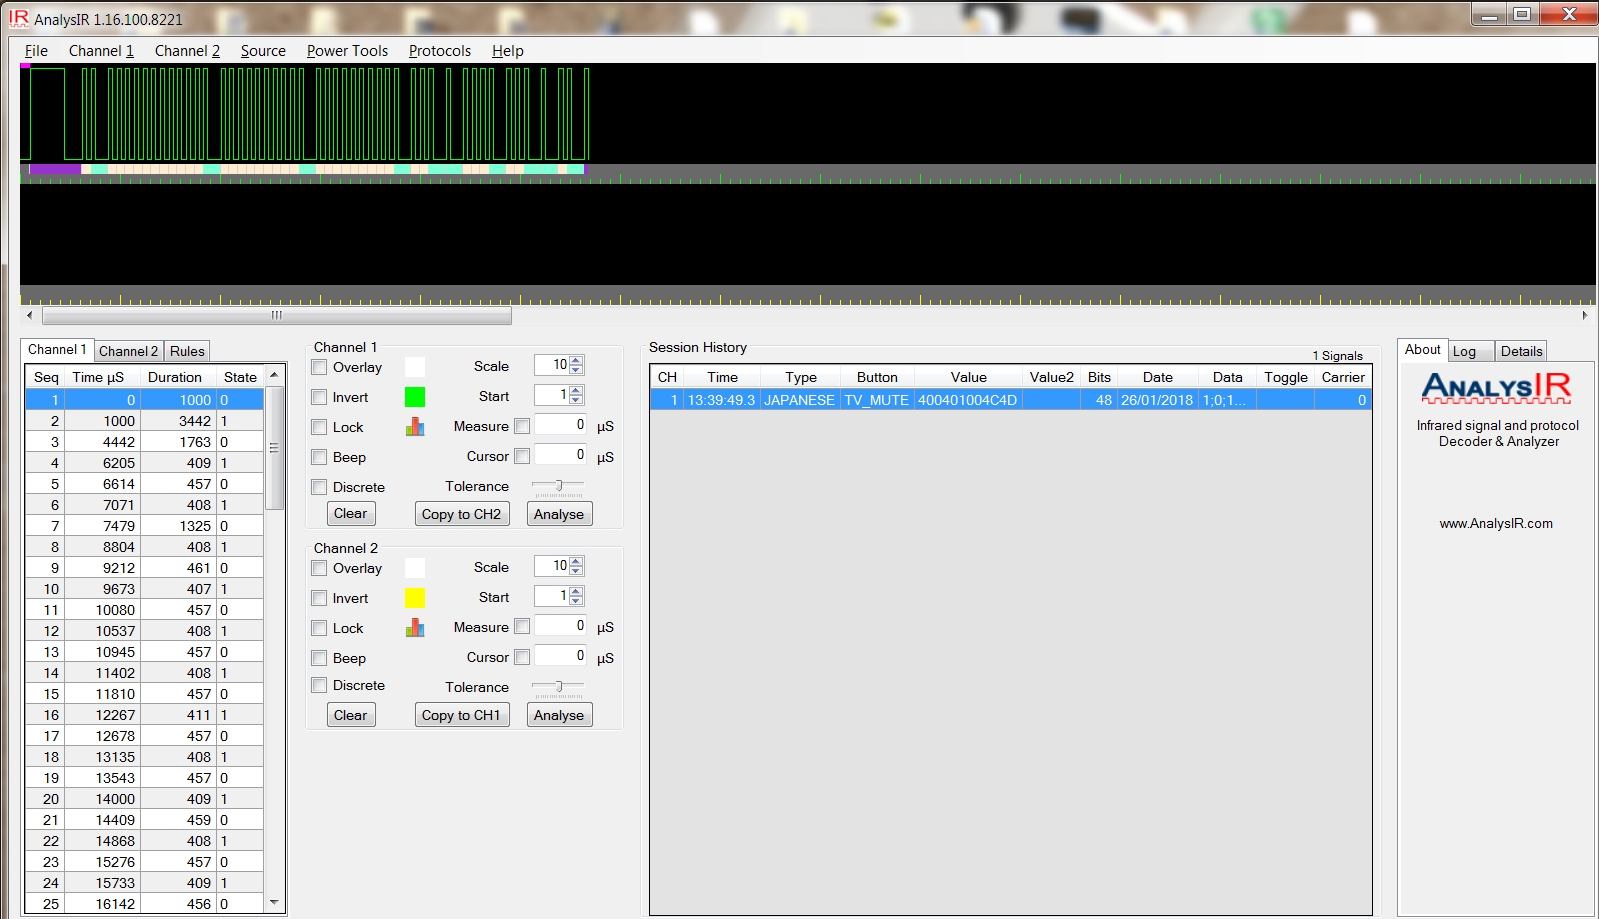Image resolution: width=1599 pixels, height=919 pixels.
Task: Click the waveform scrollbar left arrow
Action: (29, 315)
